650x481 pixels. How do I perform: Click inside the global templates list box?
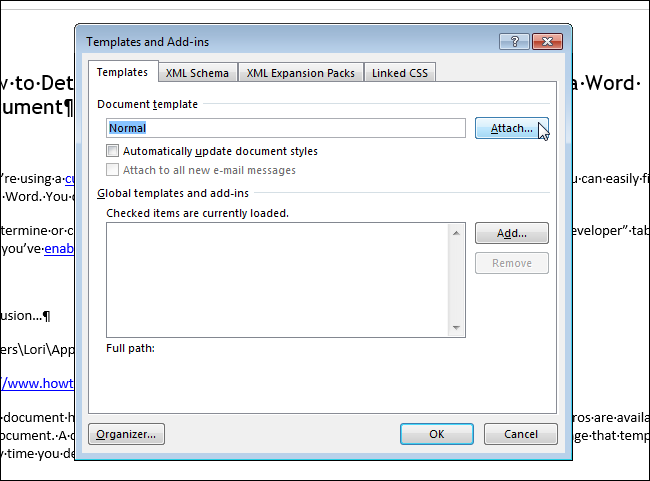[x=278, y=280]
